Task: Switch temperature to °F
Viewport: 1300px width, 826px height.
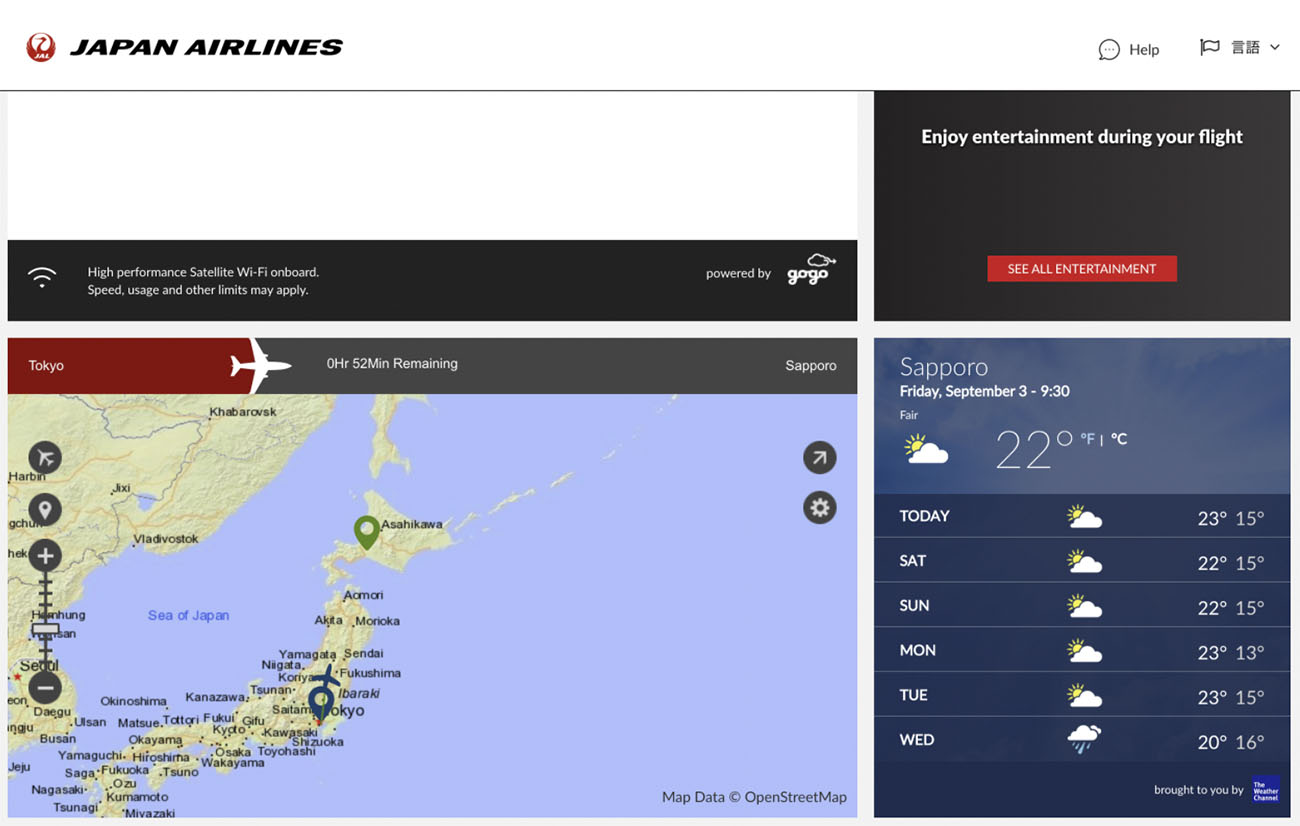Action: (1087, 439)
